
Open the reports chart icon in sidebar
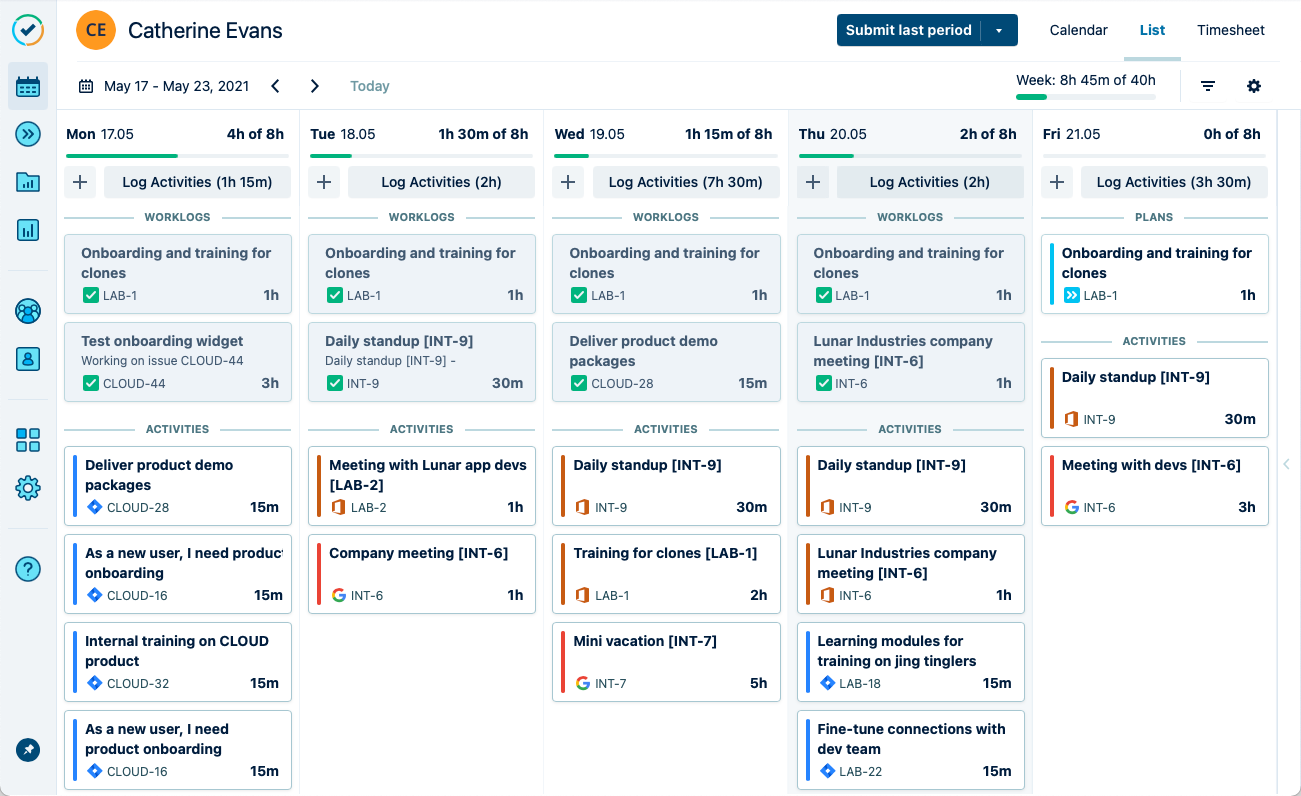coord(28,230)
